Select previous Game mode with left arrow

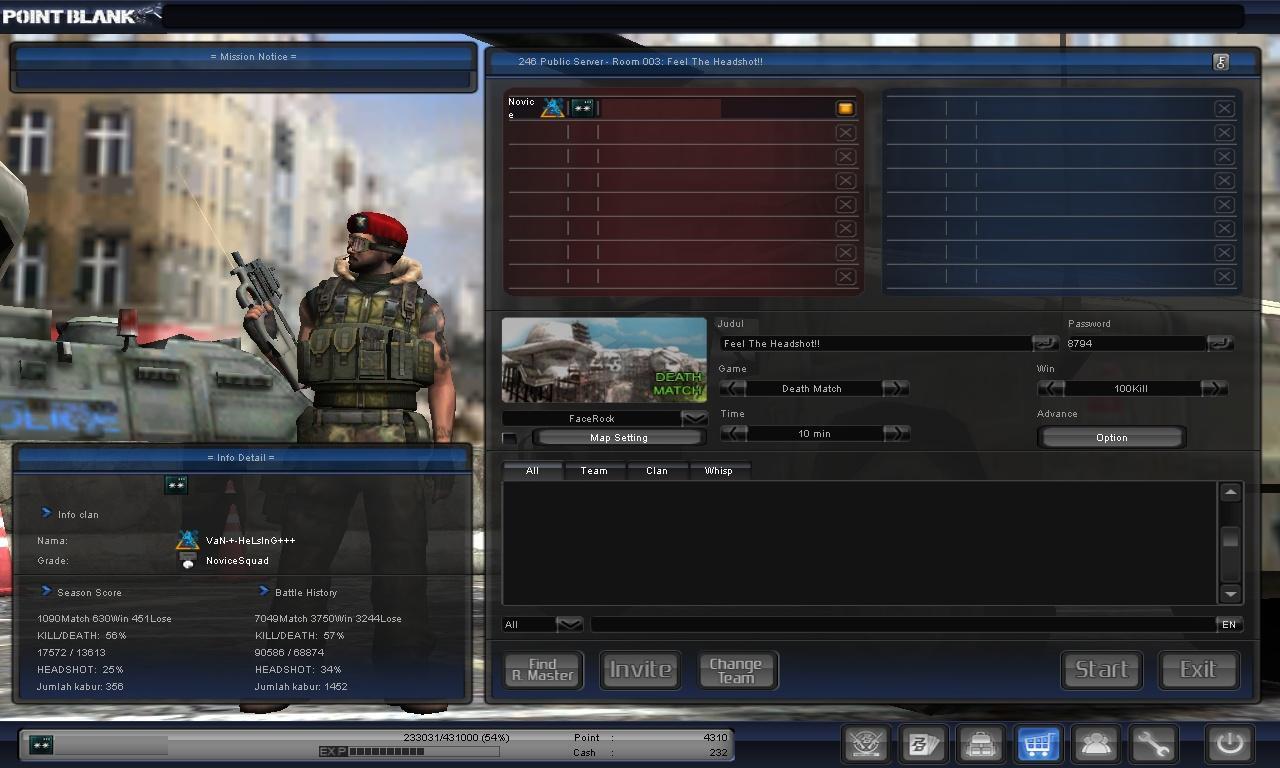point(733,388)
